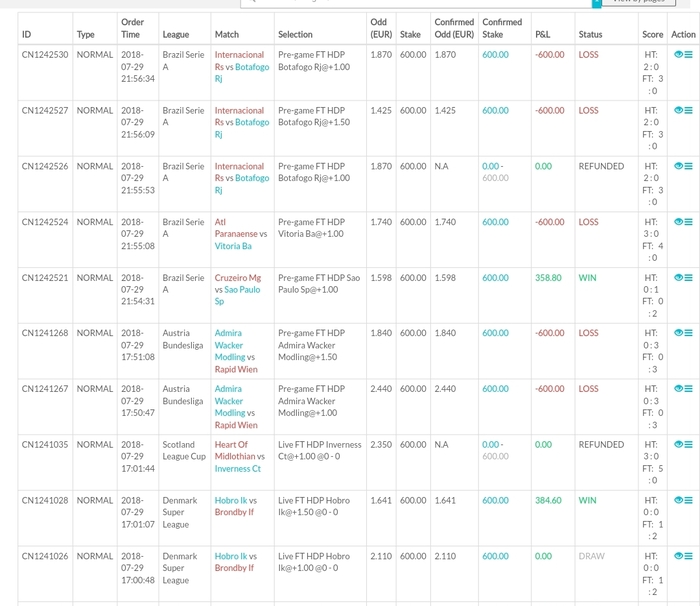Click the Score column header

coord(652,34)
